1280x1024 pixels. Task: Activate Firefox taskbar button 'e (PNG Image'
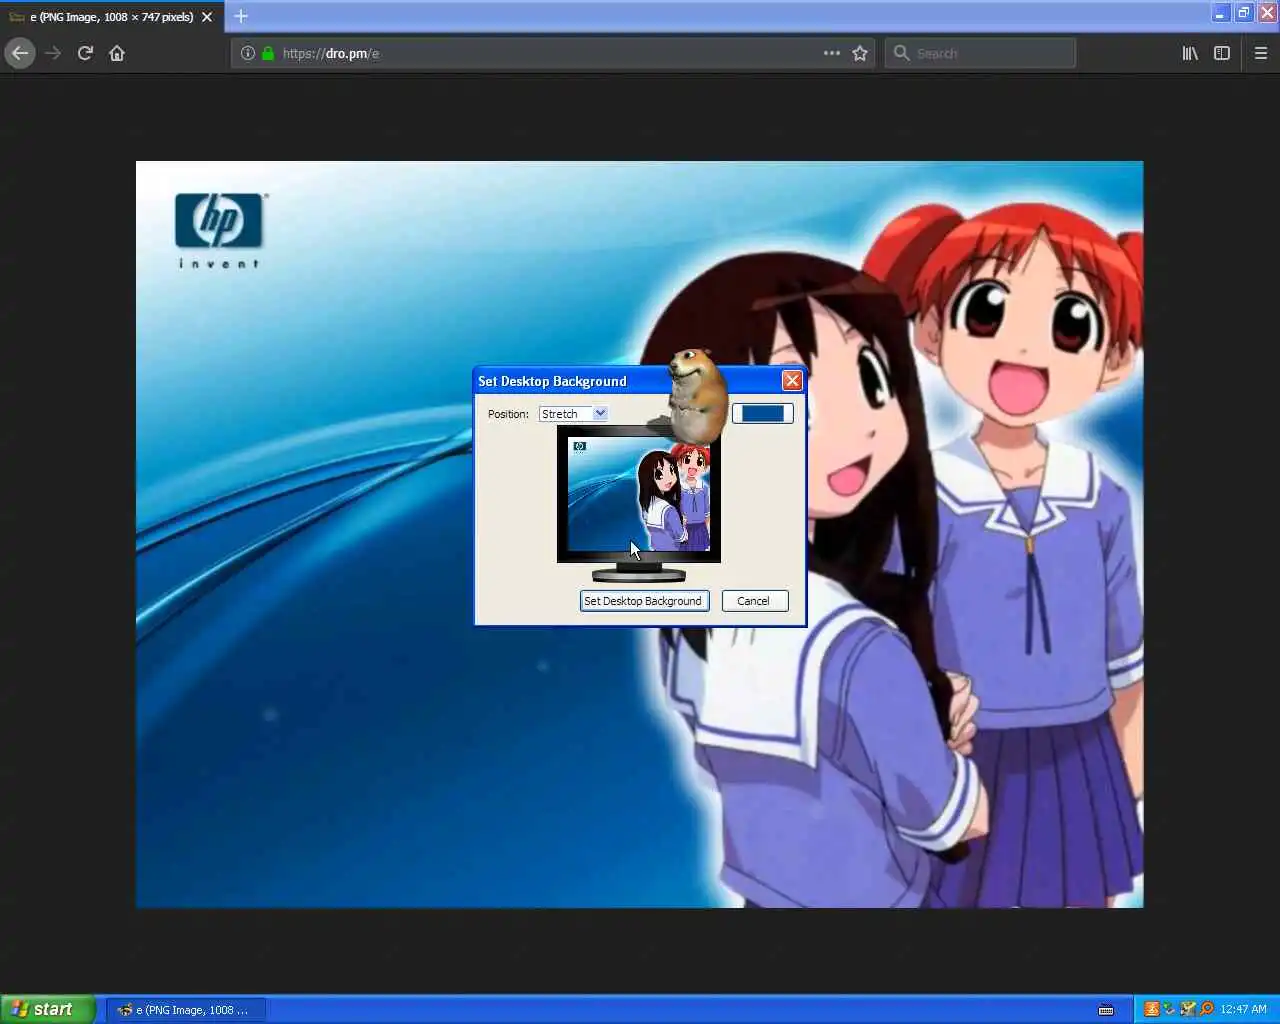187,1010
